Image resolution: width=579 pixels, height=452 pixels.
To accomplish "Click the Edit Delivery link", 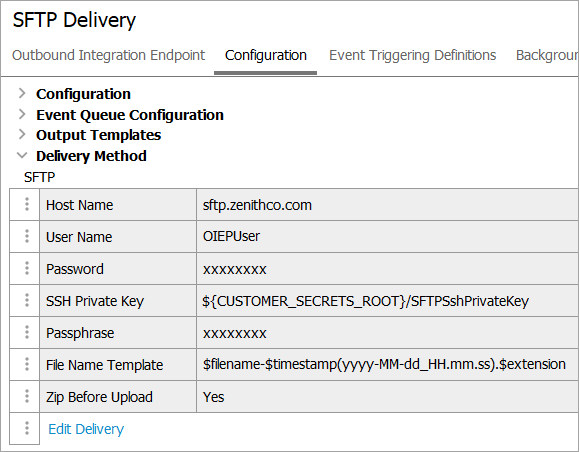I will 86,429.
